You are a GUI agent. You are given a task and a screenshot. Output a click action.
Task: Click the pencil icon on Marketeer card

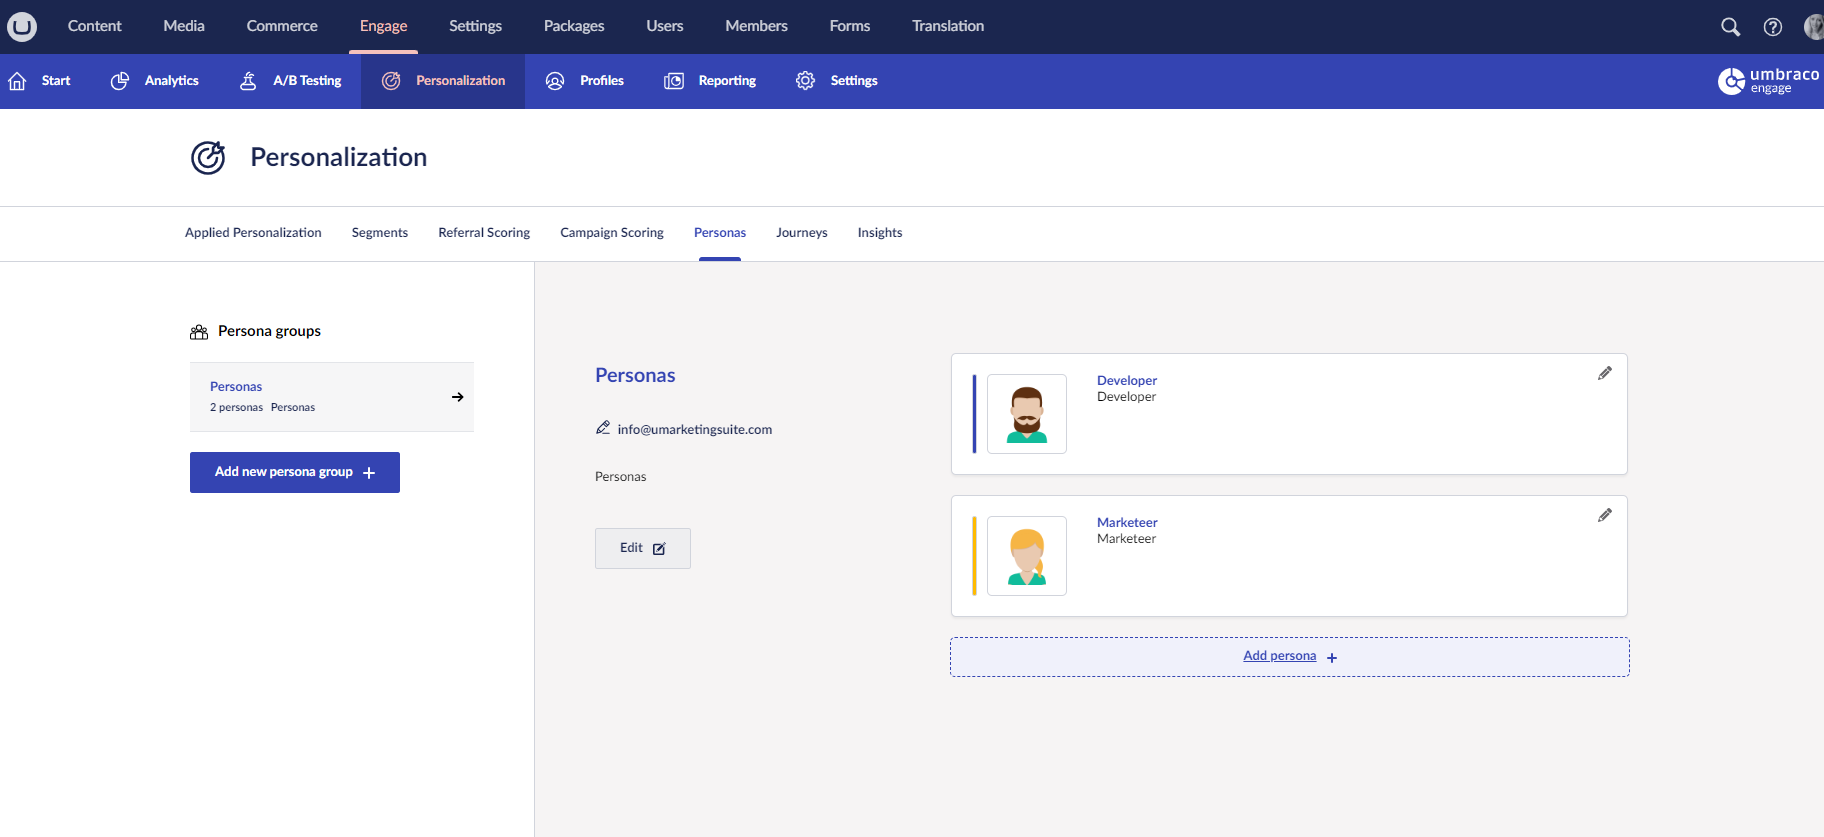click(1604, 515)
